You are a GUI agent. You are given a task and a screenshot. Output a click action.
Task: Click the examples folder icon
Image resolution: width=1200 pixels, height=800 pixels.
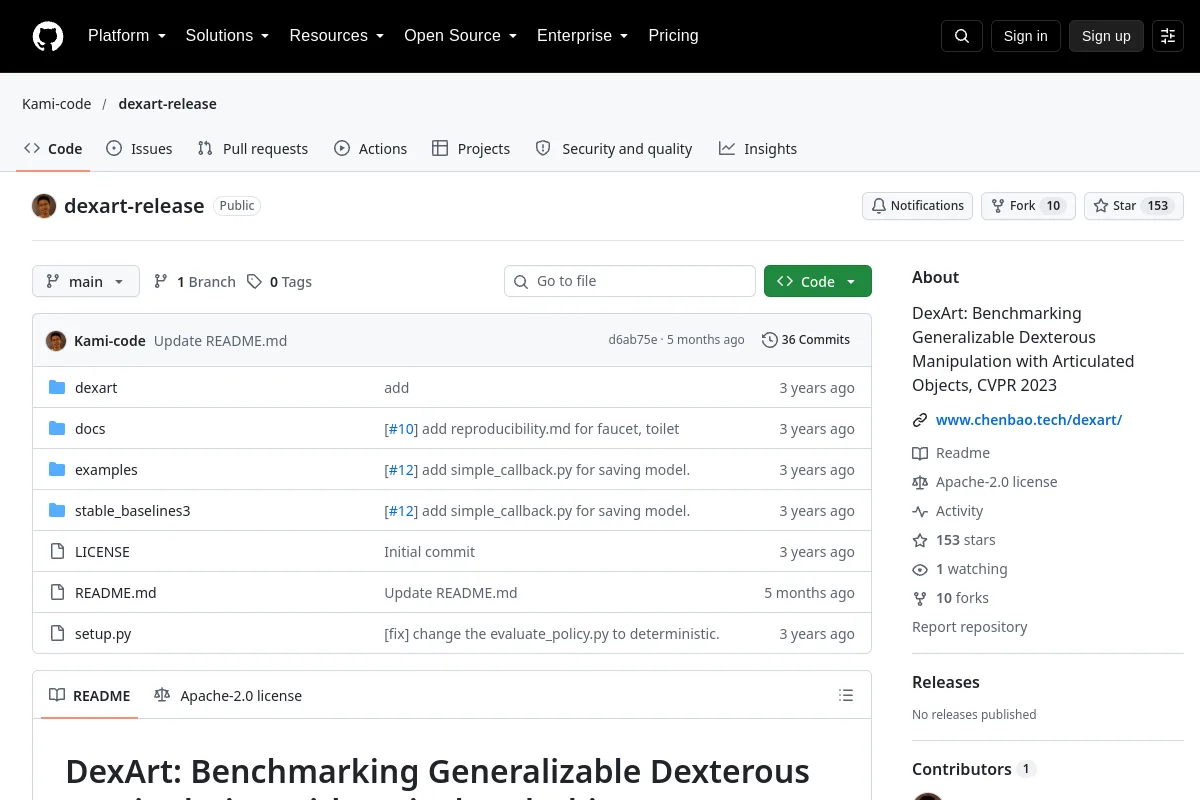point(57,470)
